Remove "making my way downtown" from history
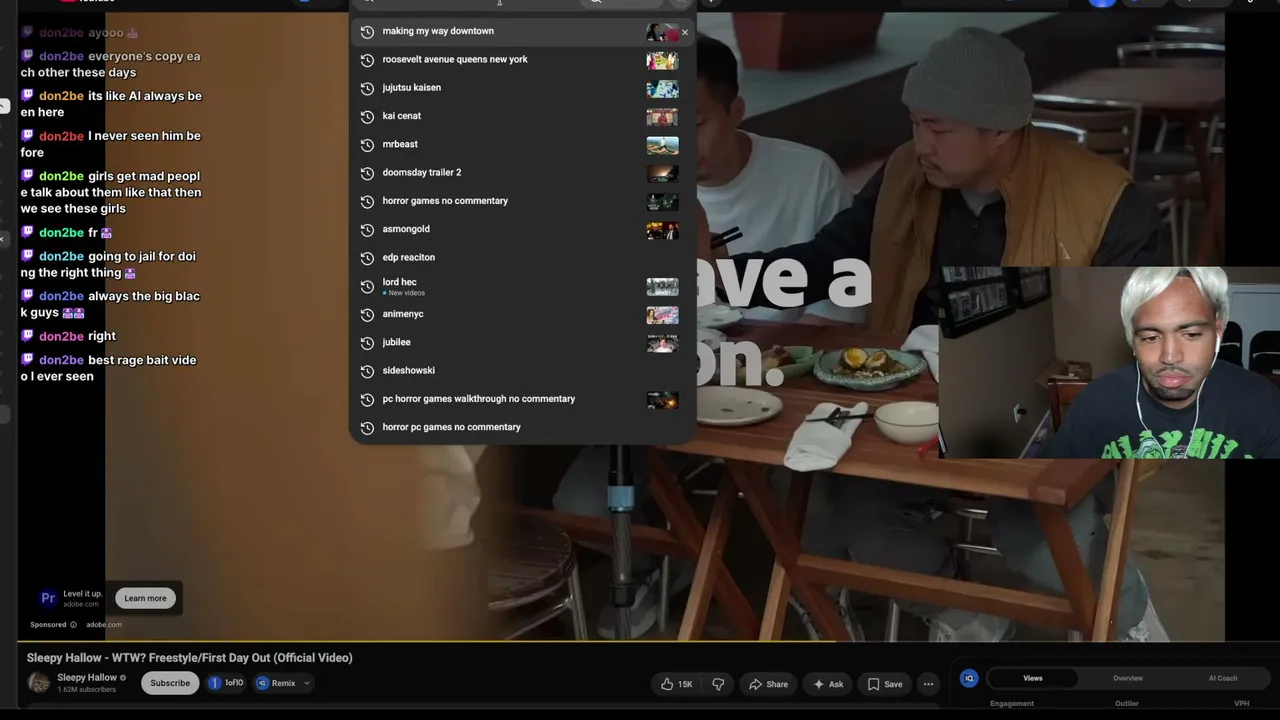 (x=685, y=33)
